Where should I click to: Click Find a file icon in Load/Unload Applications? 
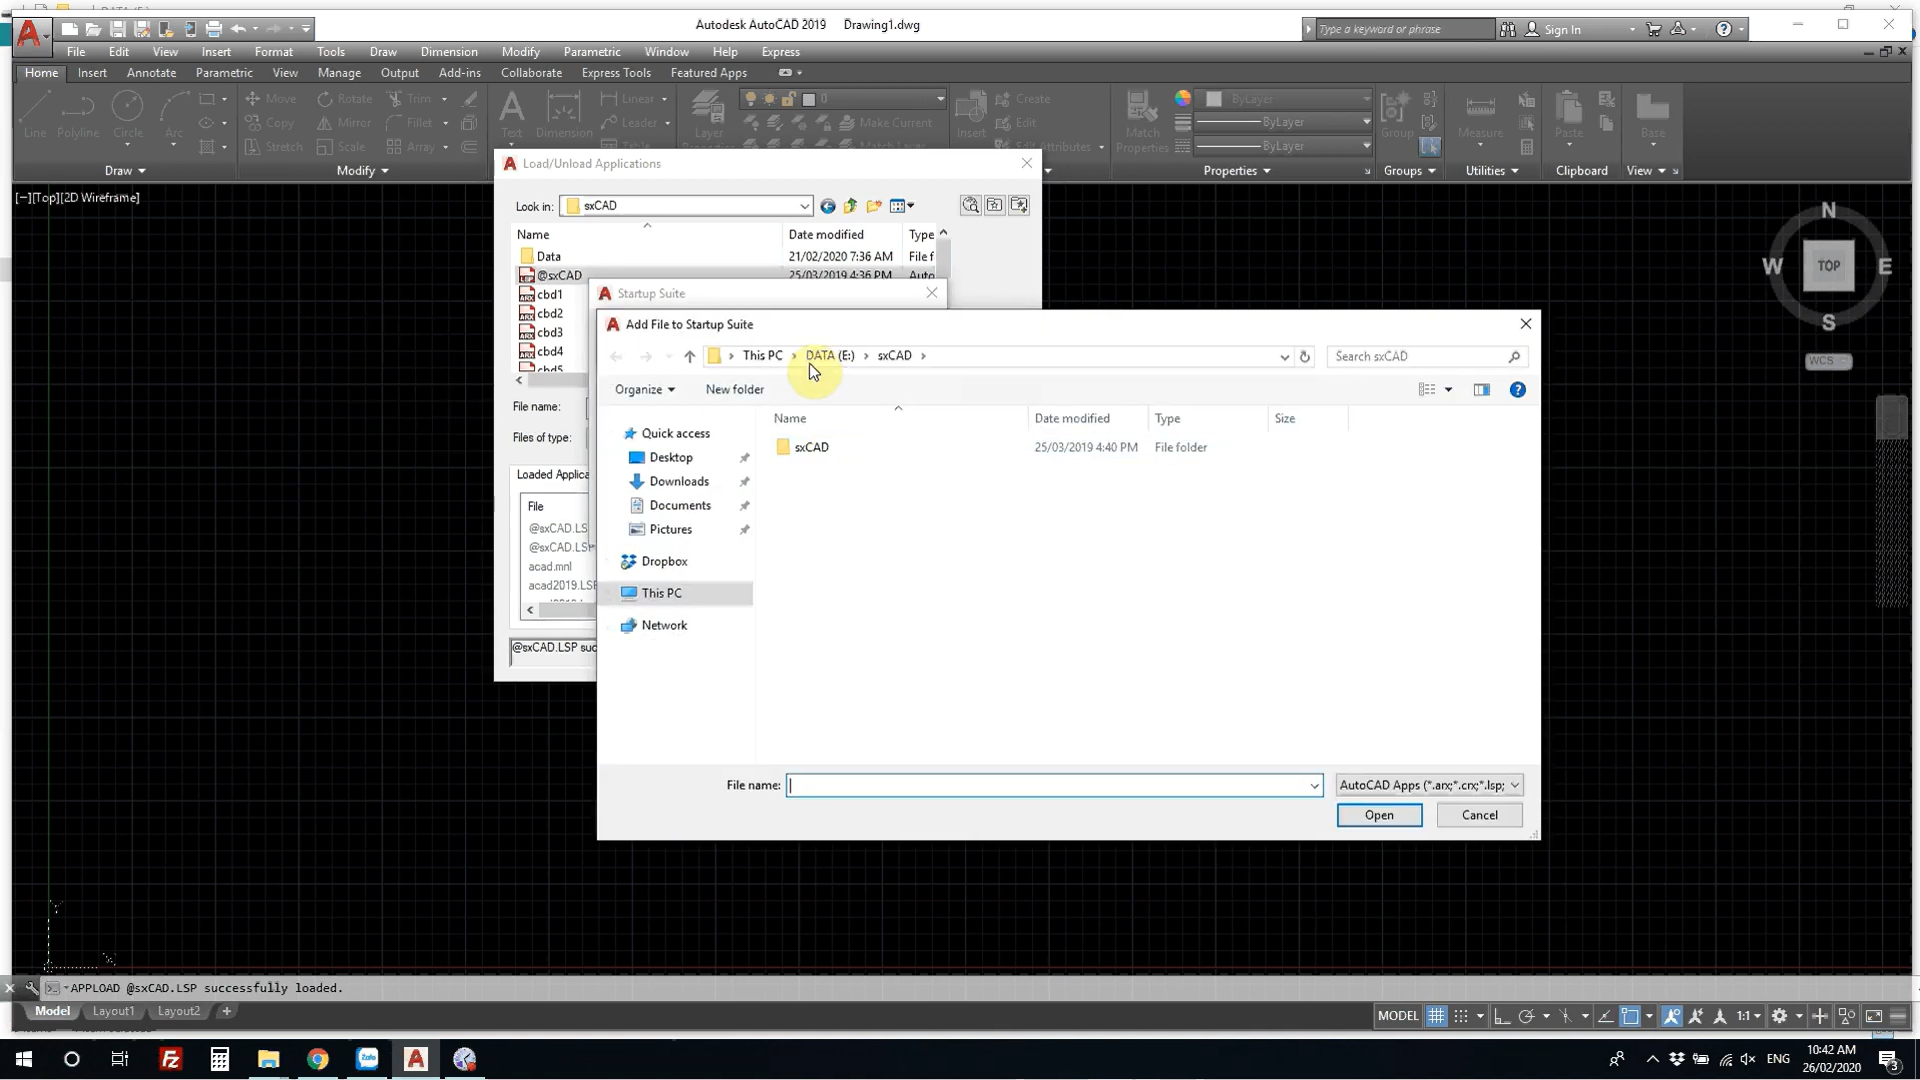coord(970,205)
